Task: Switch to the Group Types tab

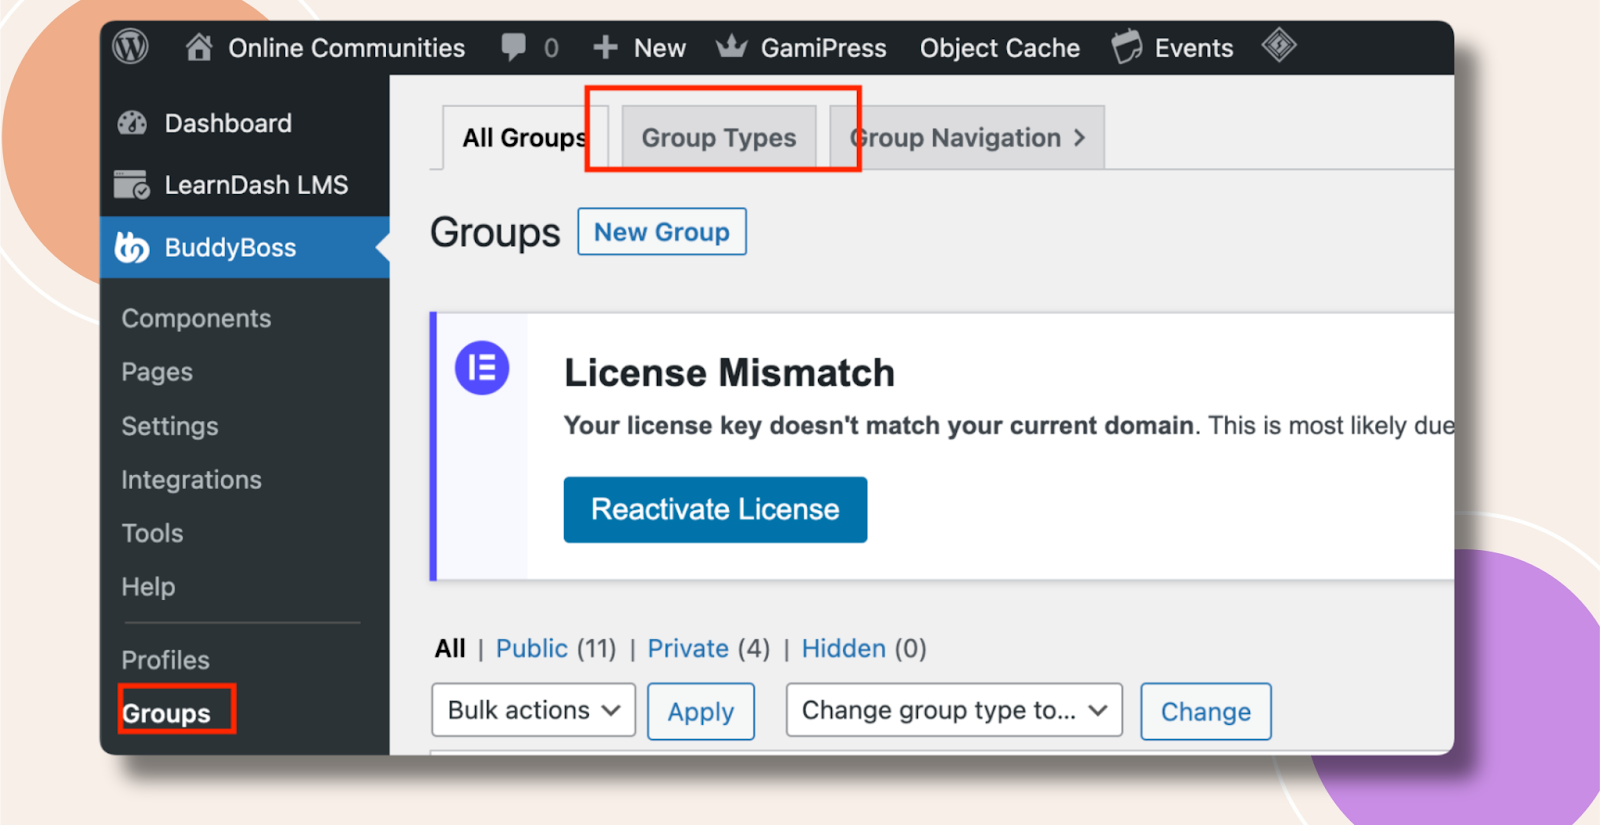Action: (719, 138)
